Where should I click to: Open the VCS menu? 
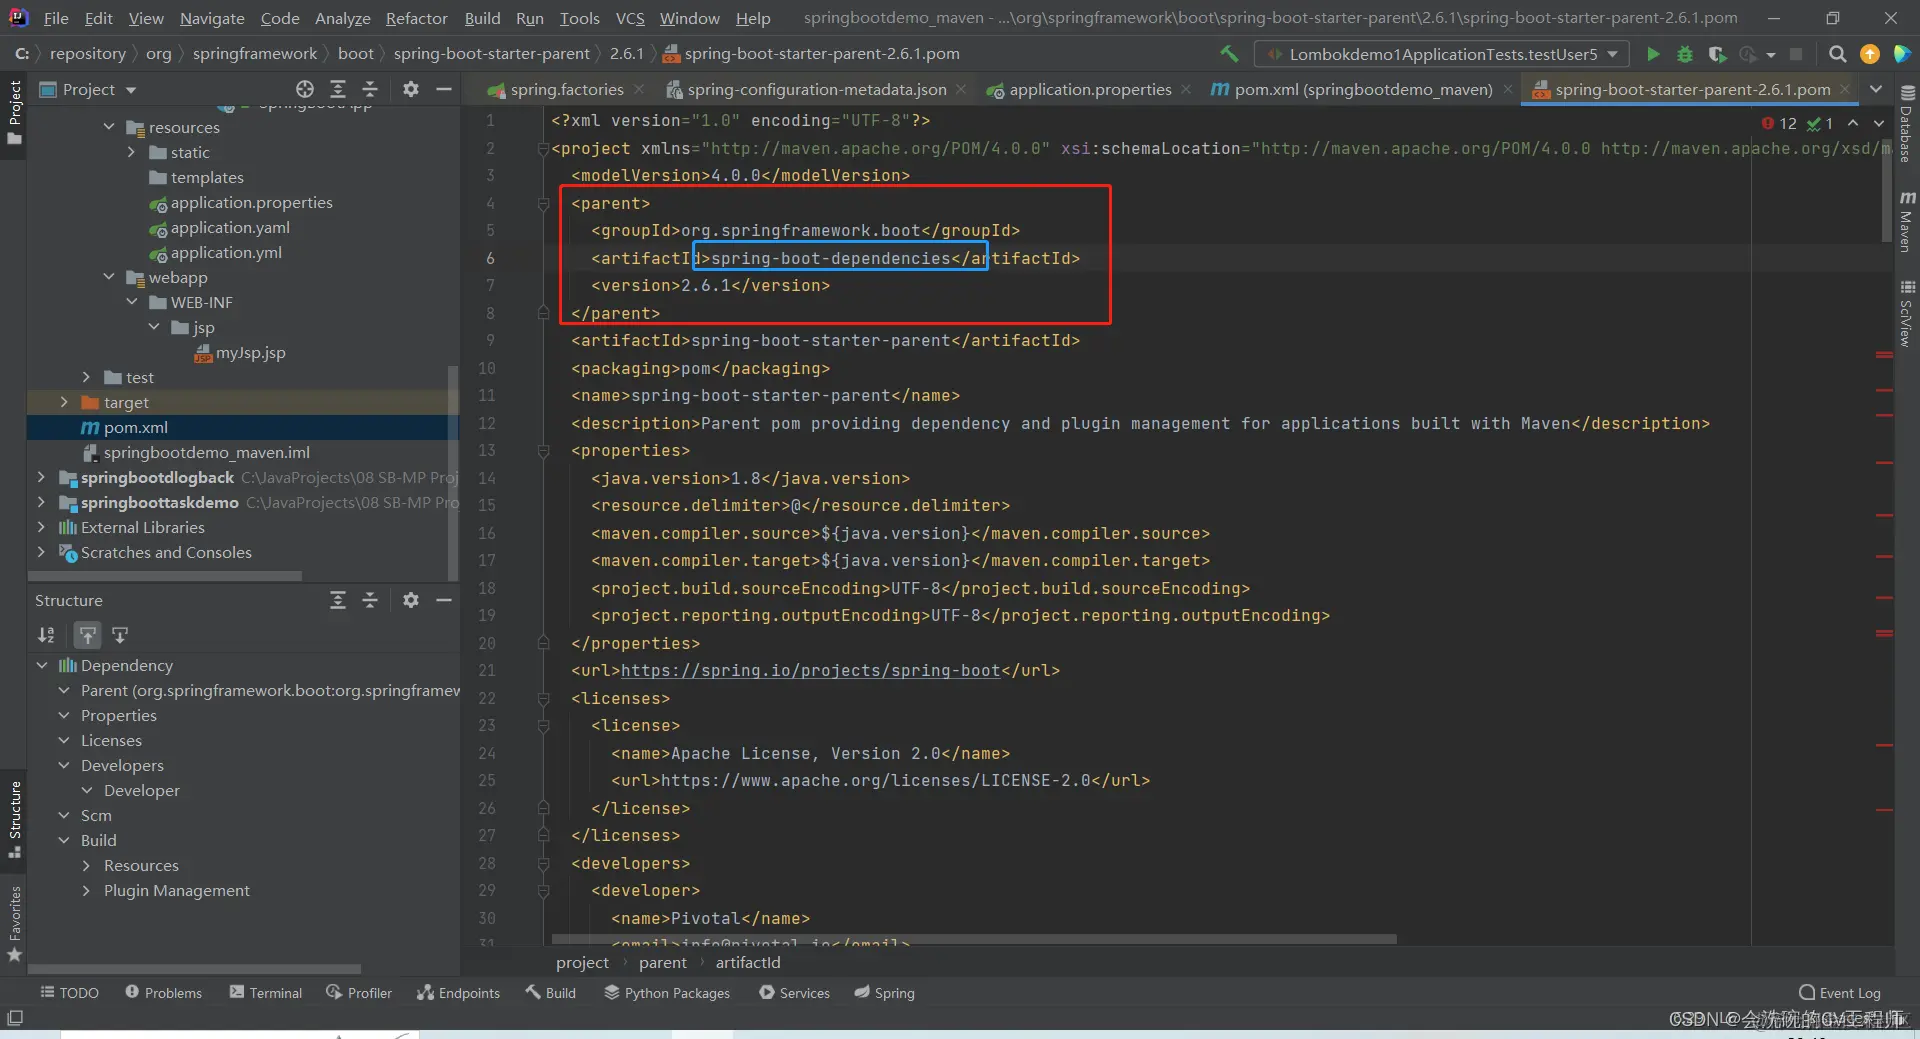[629, 18]
